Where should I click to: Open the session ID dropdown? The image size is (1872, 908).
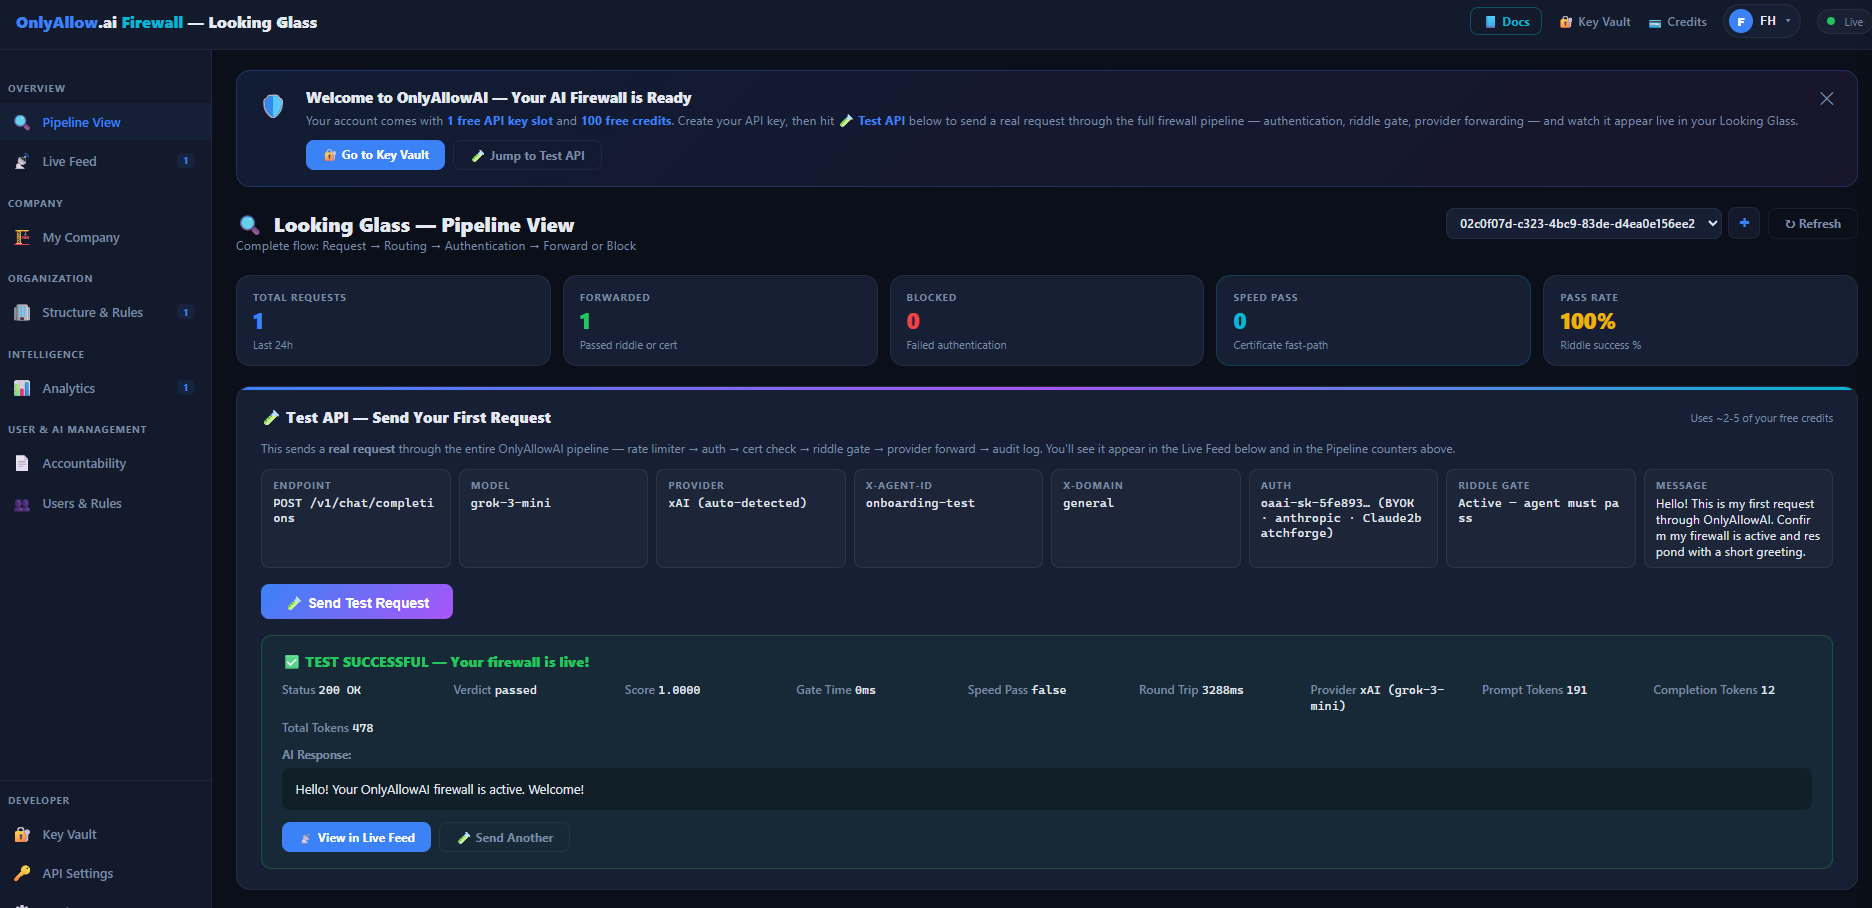1583,224
